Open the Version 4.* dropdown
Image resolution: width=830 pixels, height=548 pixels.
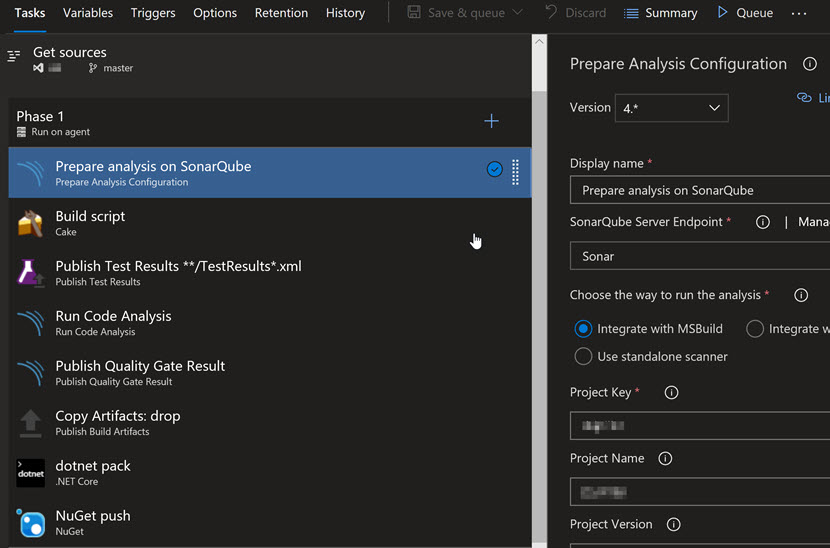point(671,108)
